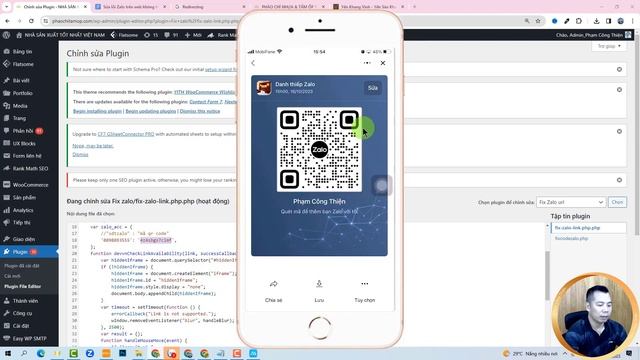
Task: Open Plugin đã cài đặt submenu item
Action: [x=22, y=266]
